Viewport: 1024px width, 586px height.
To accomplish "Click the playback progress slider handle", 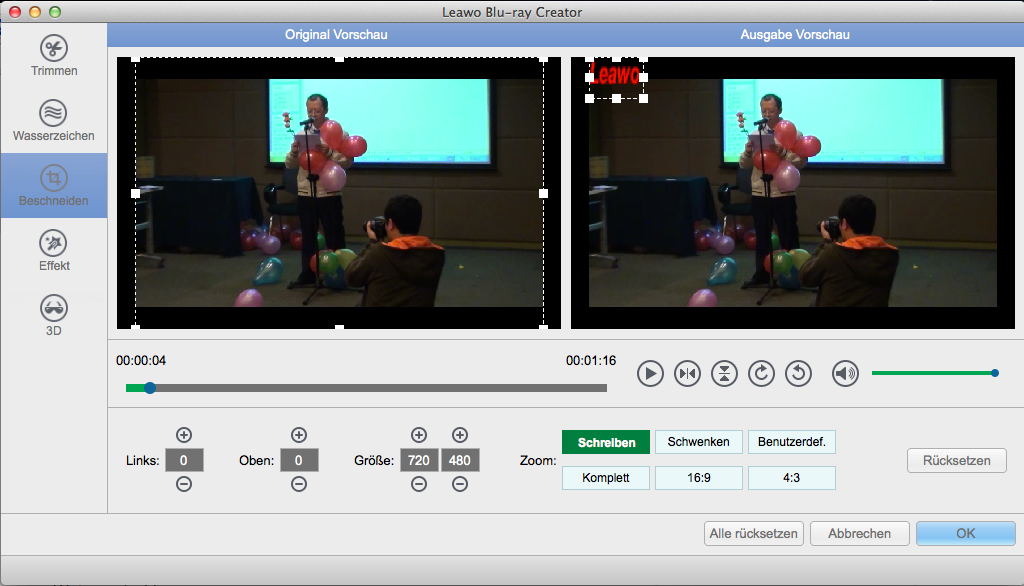I will pos(150,388).
